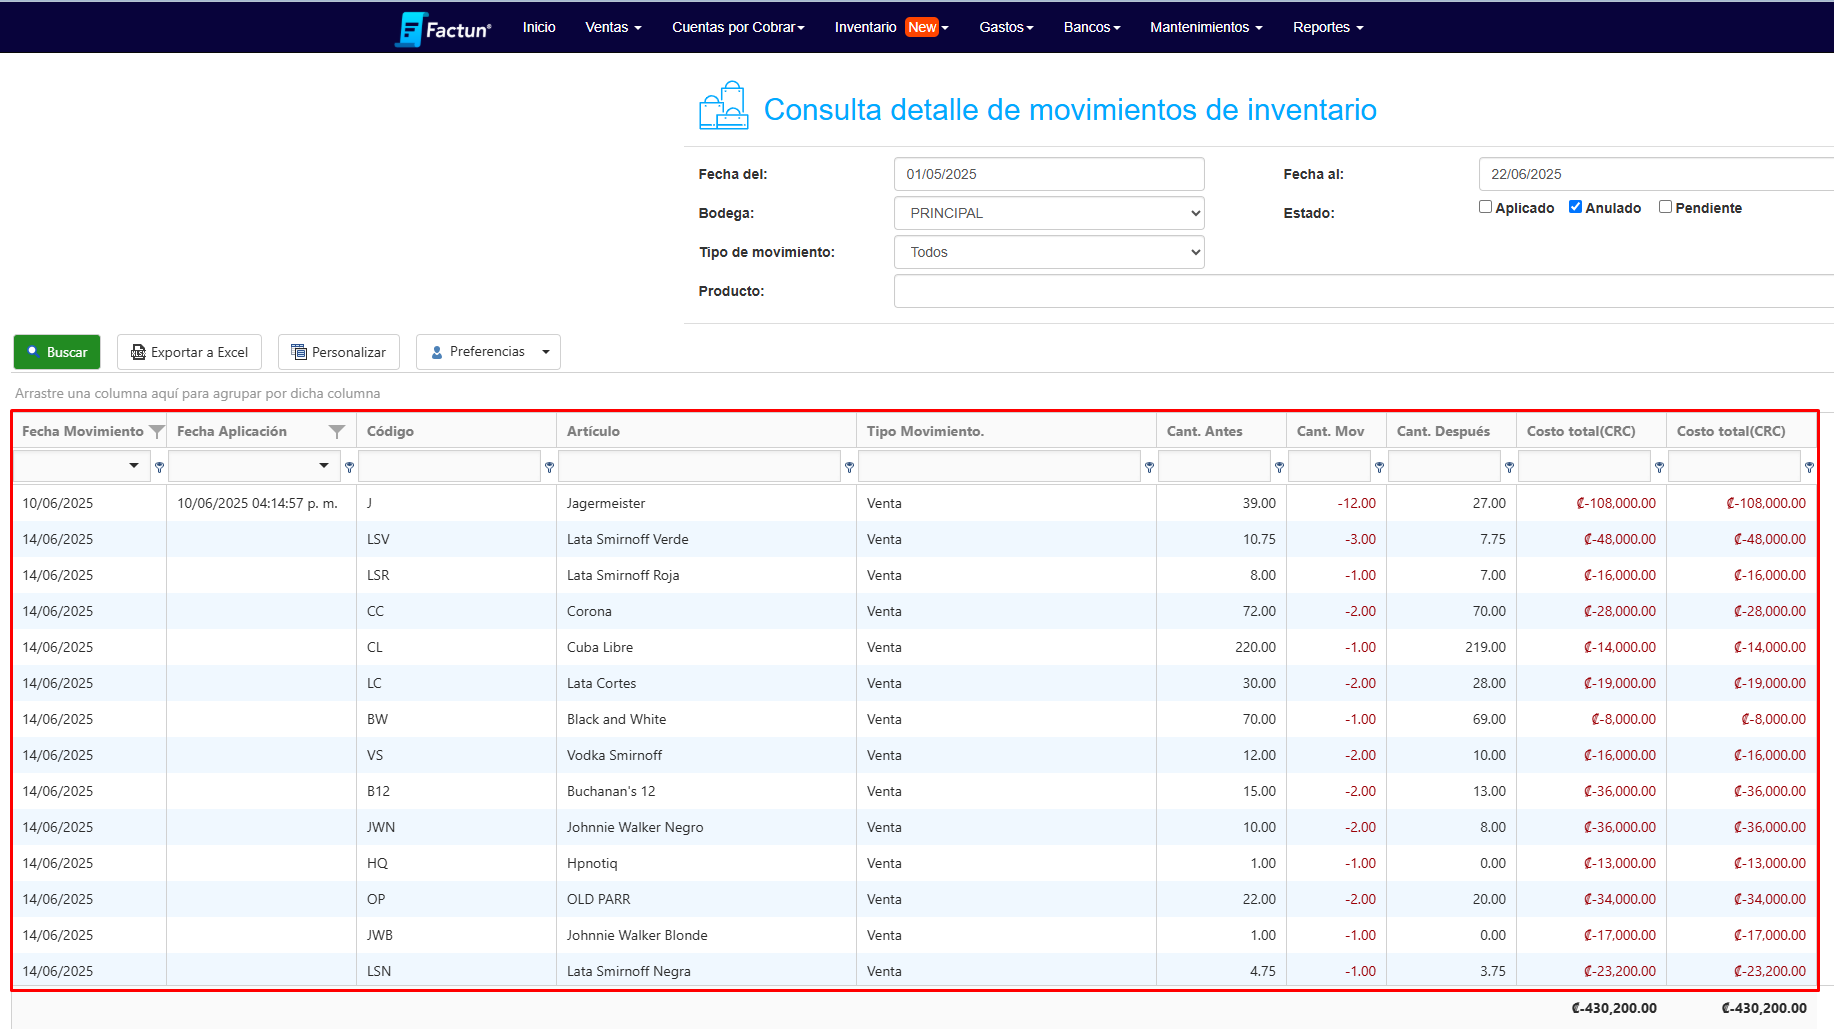Sort by the Cant. Mov column header
The height and width of the screenshot is (1029, 1834).
(1336, 431)
